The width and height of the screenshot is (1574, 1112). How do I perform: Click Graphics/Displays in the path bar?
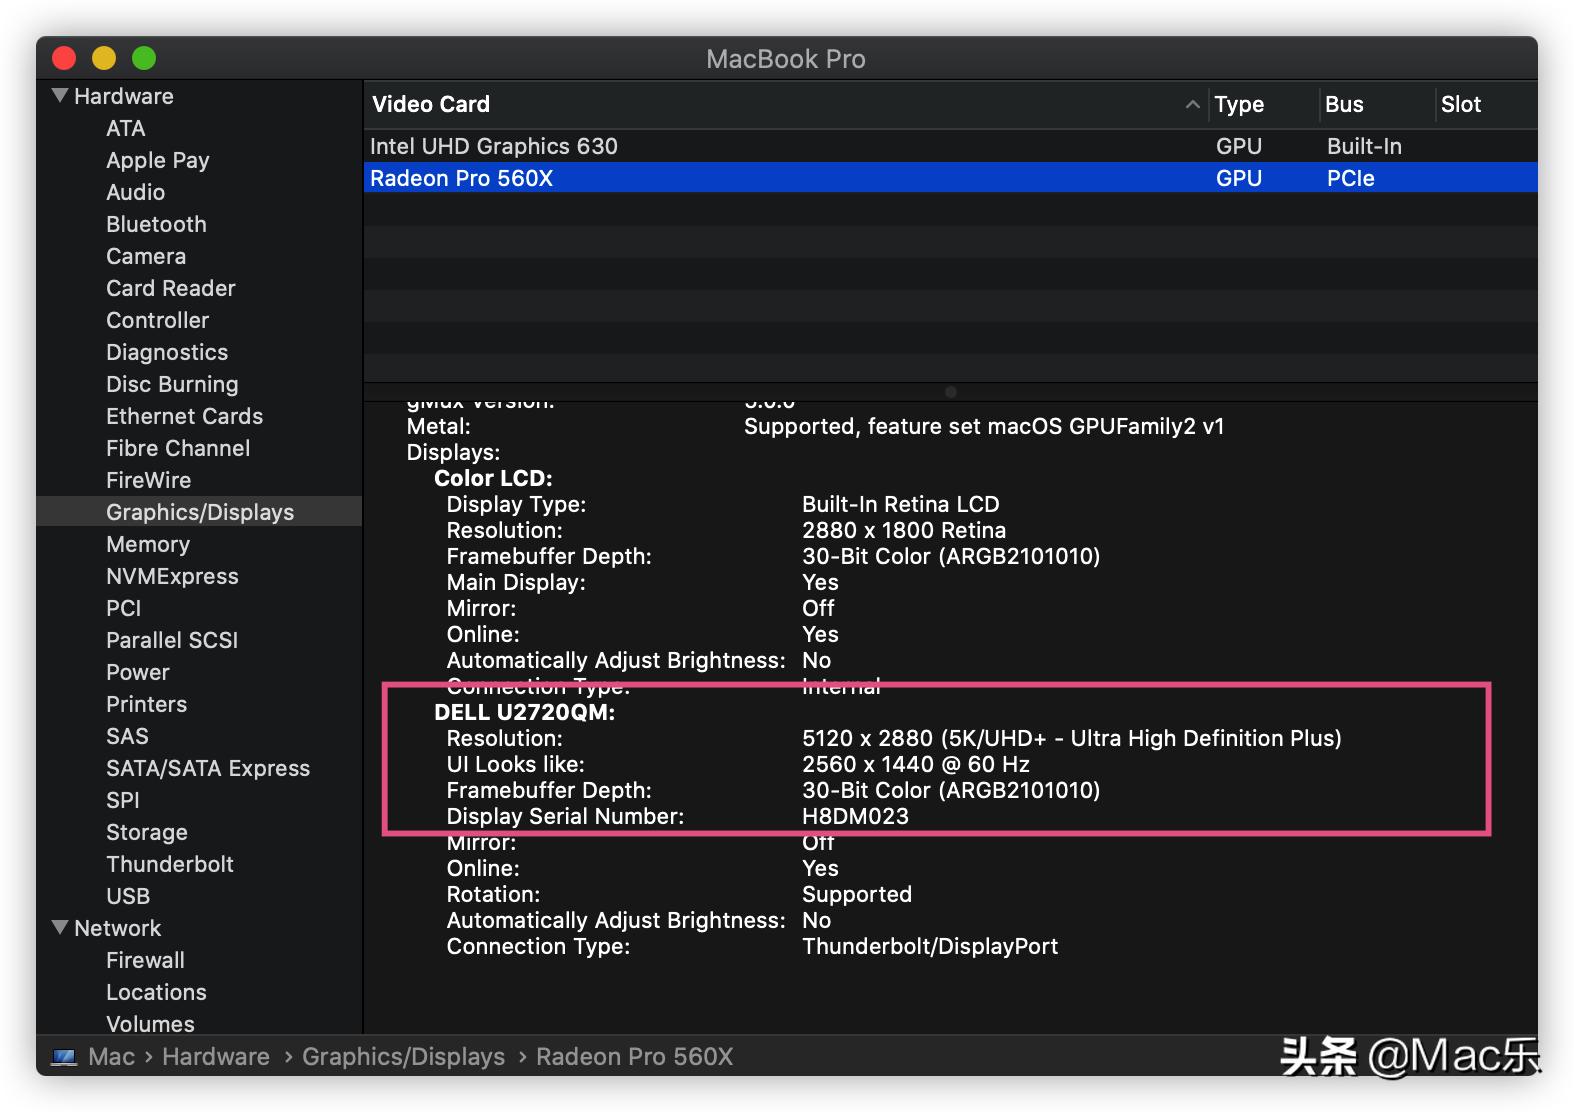[x=403, y=1056]
